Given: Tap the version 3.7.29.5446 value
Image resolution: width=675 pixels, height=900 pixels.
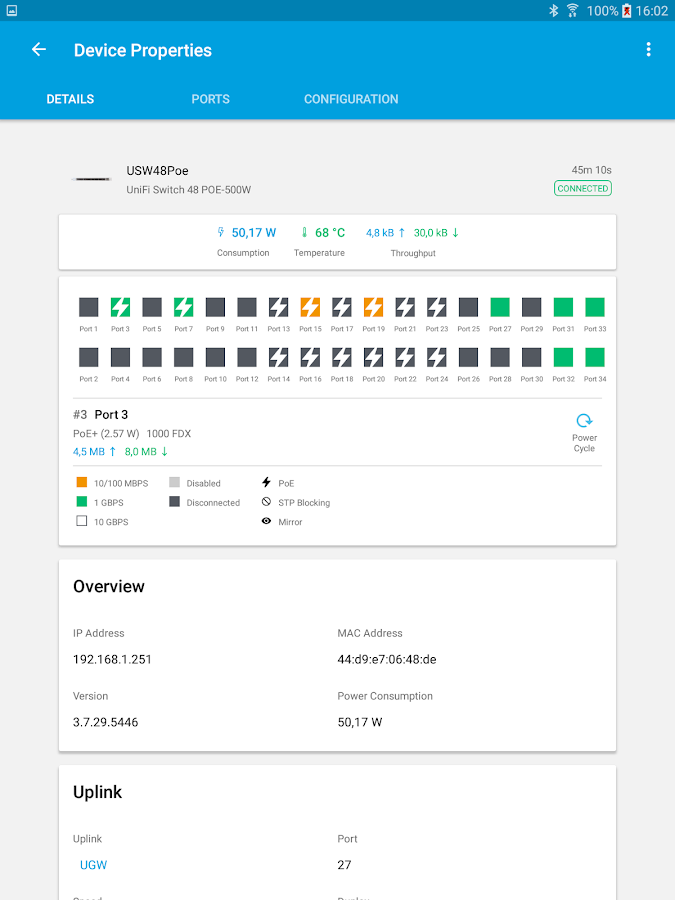Looking at the screenshot, I should (x=106, y=722).
